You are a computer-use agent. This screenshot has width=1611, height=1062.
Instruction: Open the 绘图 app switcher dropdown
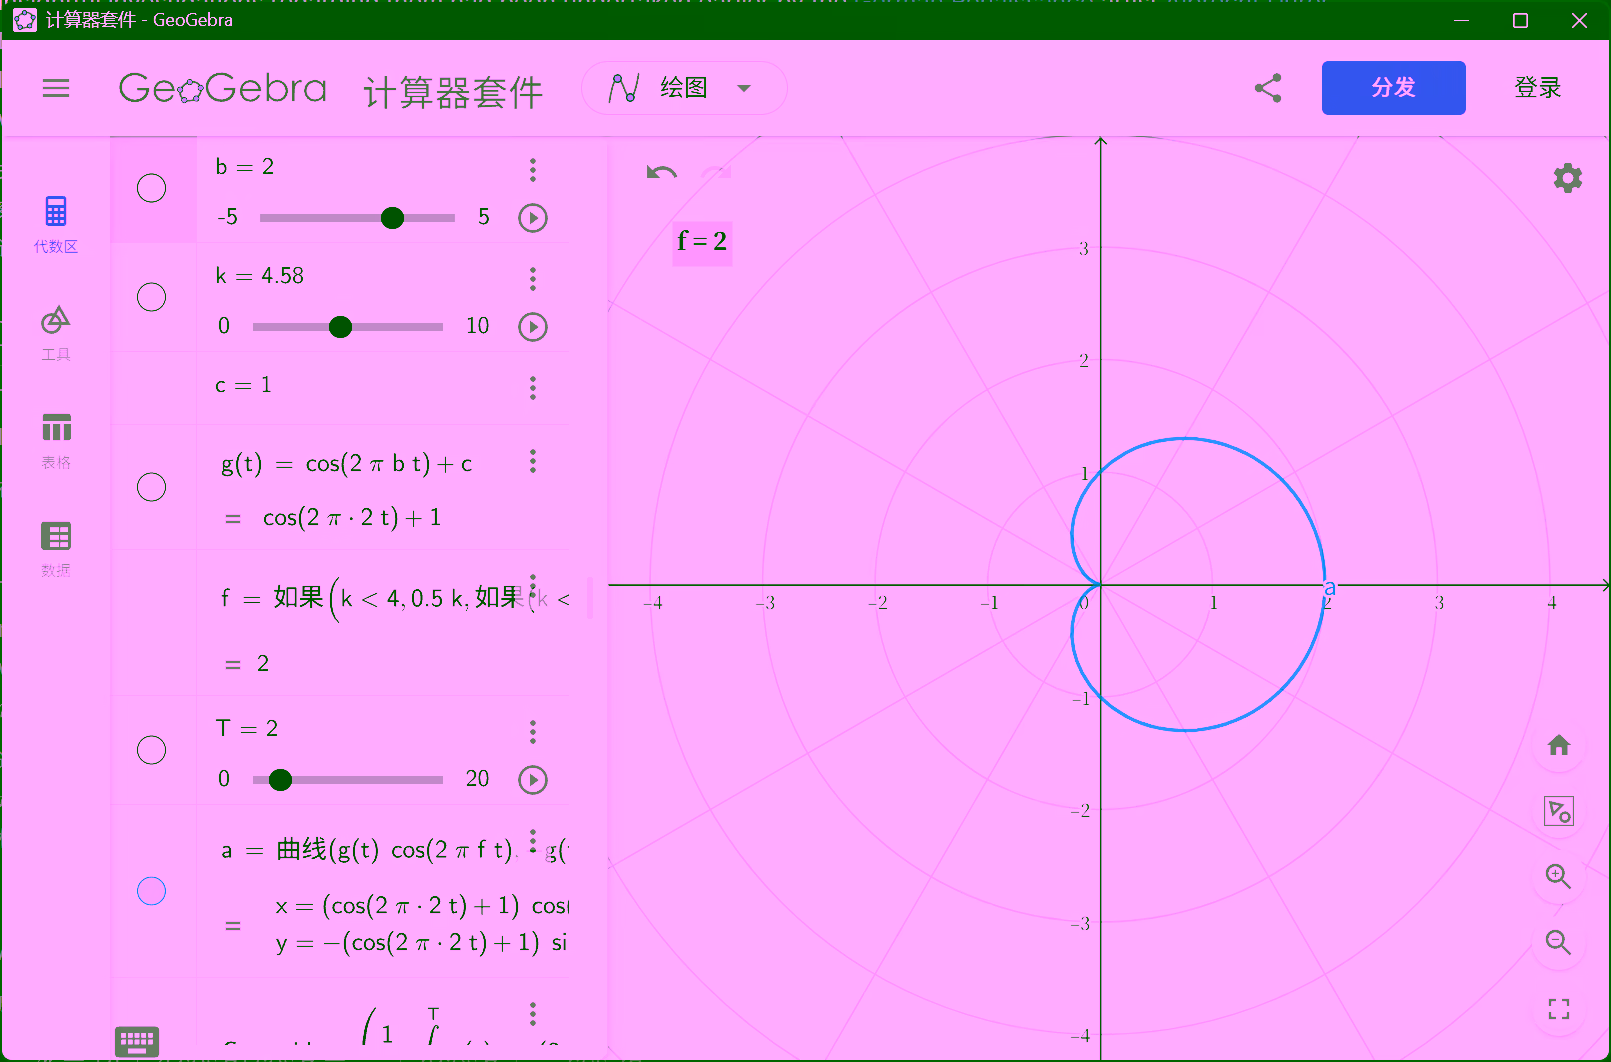[684, 88]
